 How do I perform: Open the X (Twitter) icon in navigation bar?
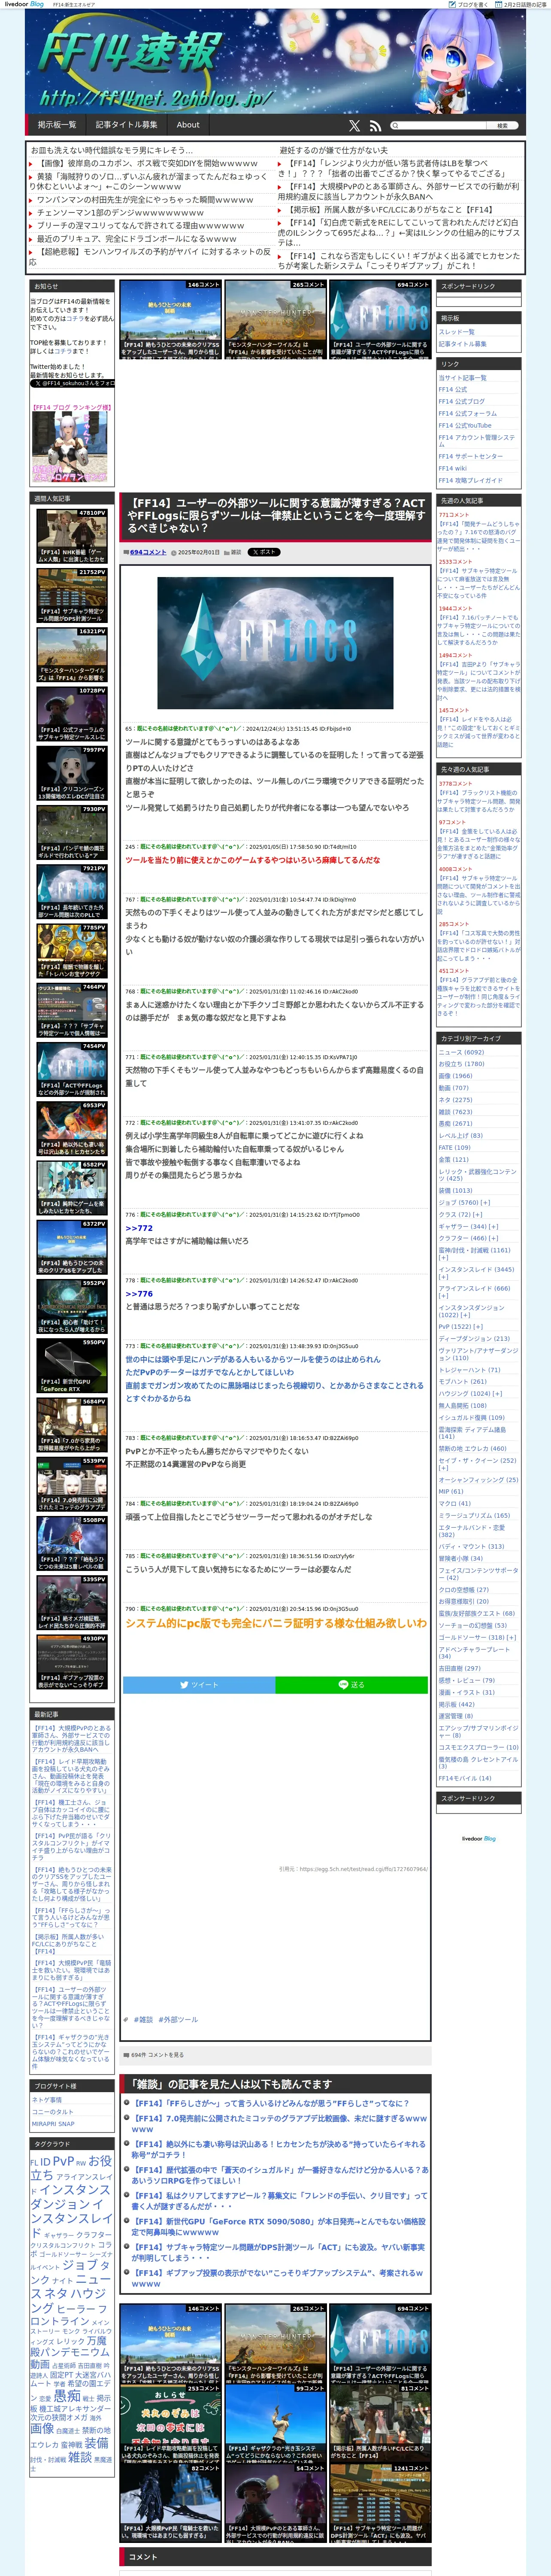tap(354, 126)
